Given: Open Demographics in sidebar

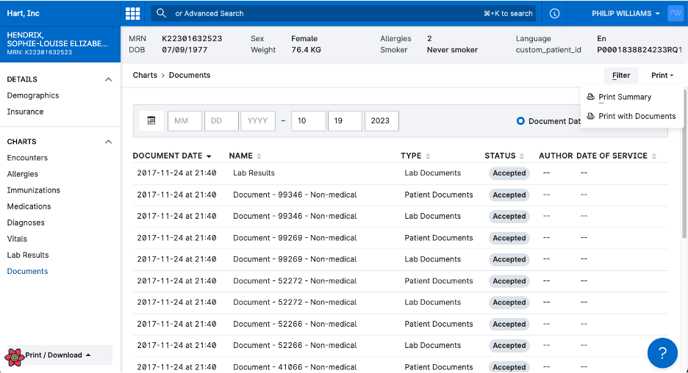Looking at the screenshot, I should 33,96.
